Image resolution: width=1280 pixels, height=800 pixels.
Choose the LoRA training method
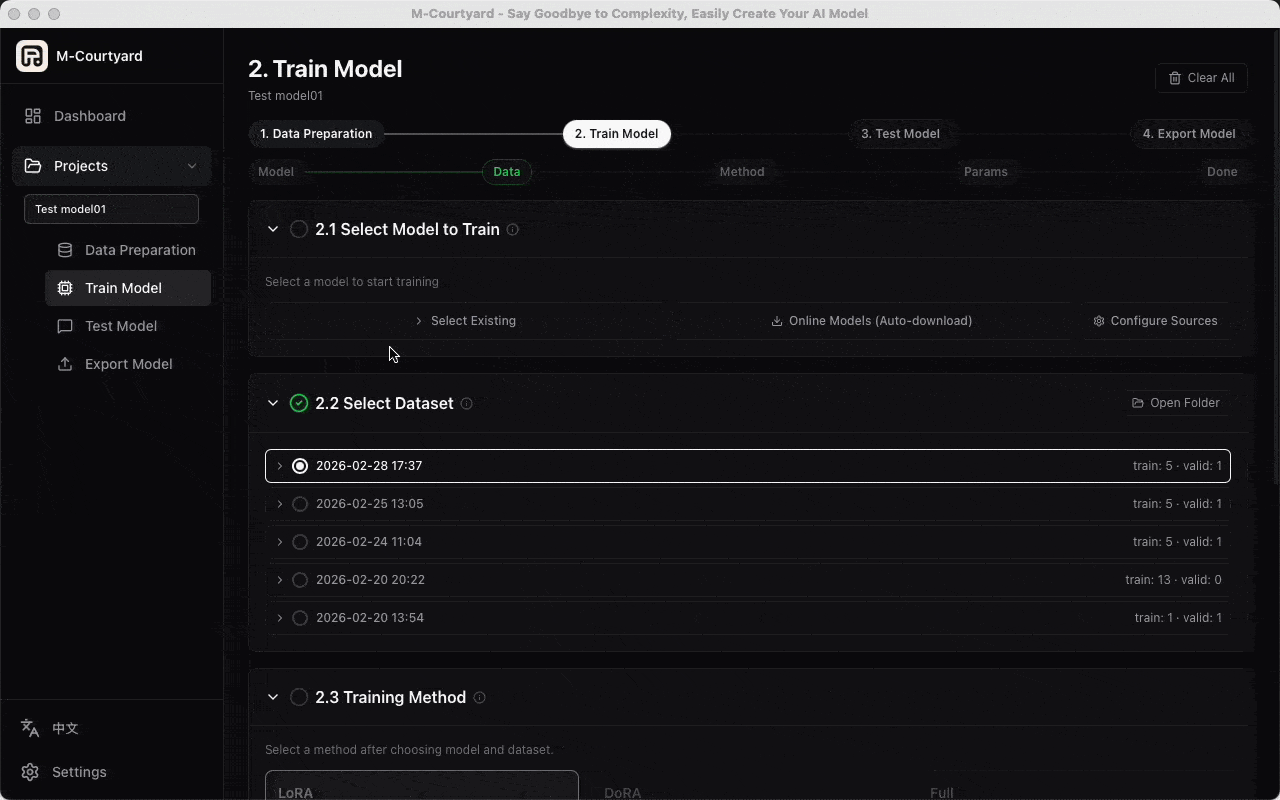tap(422, 786)
